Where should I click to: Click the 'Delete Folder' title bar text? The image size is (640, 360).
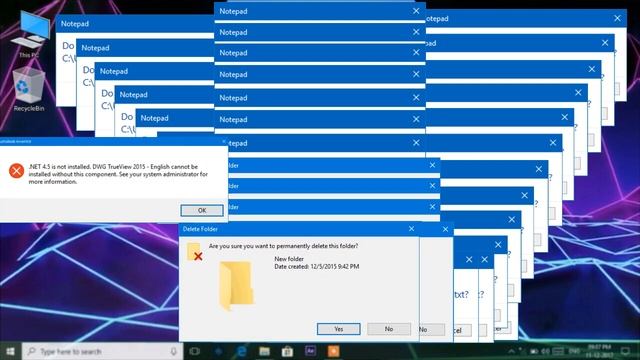200,229
